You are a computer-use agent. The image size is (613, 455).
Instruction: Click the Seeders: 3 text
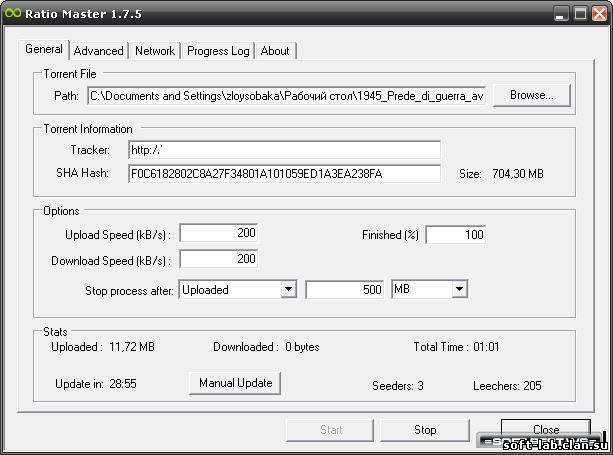pos(398,386)
